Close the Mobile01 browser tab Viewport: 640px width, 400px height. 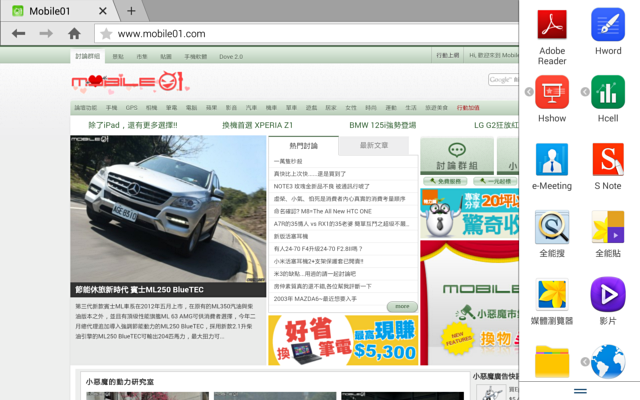point(103,11)
